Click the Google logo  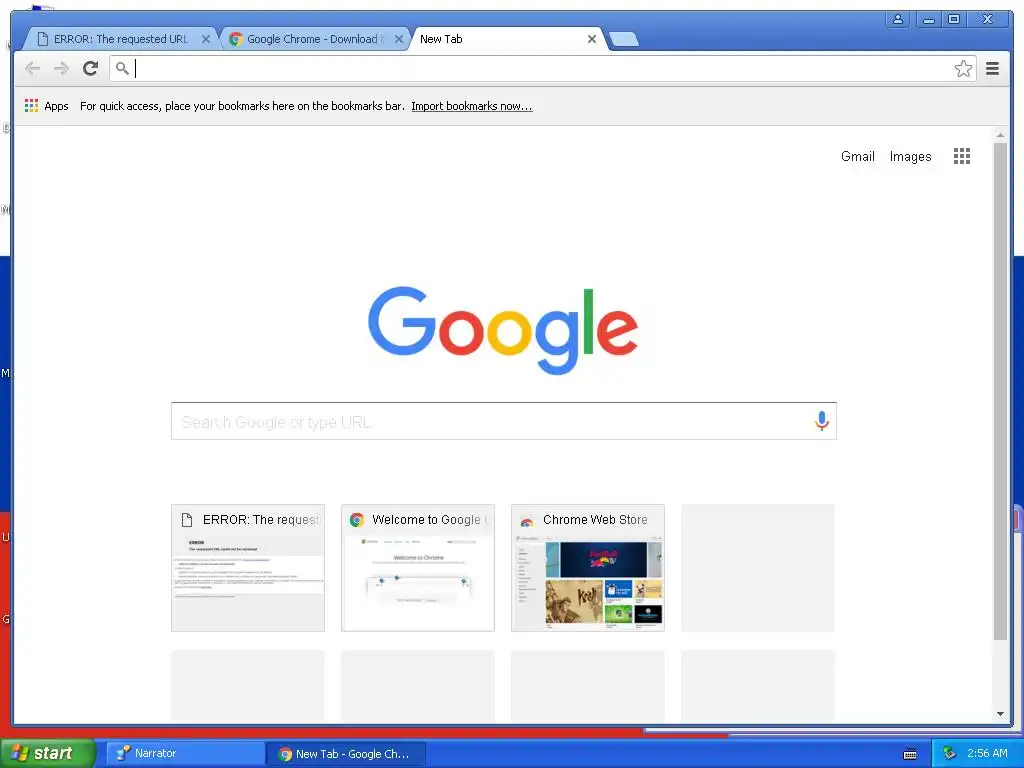coord(503,330)
